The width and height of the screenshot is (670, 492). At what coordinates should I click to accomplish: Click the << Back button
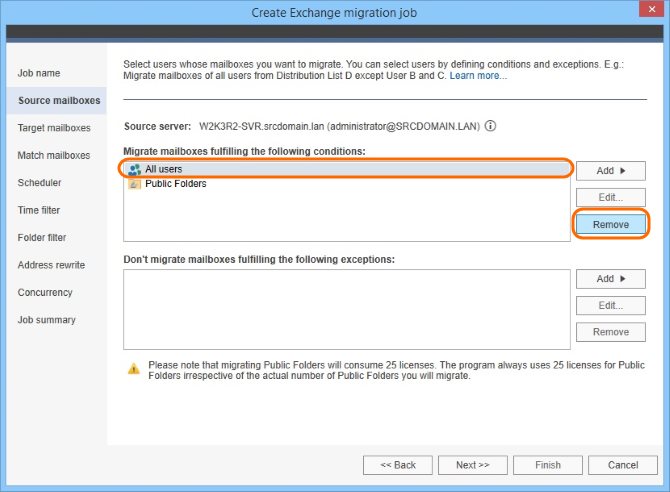click(398, 465)
